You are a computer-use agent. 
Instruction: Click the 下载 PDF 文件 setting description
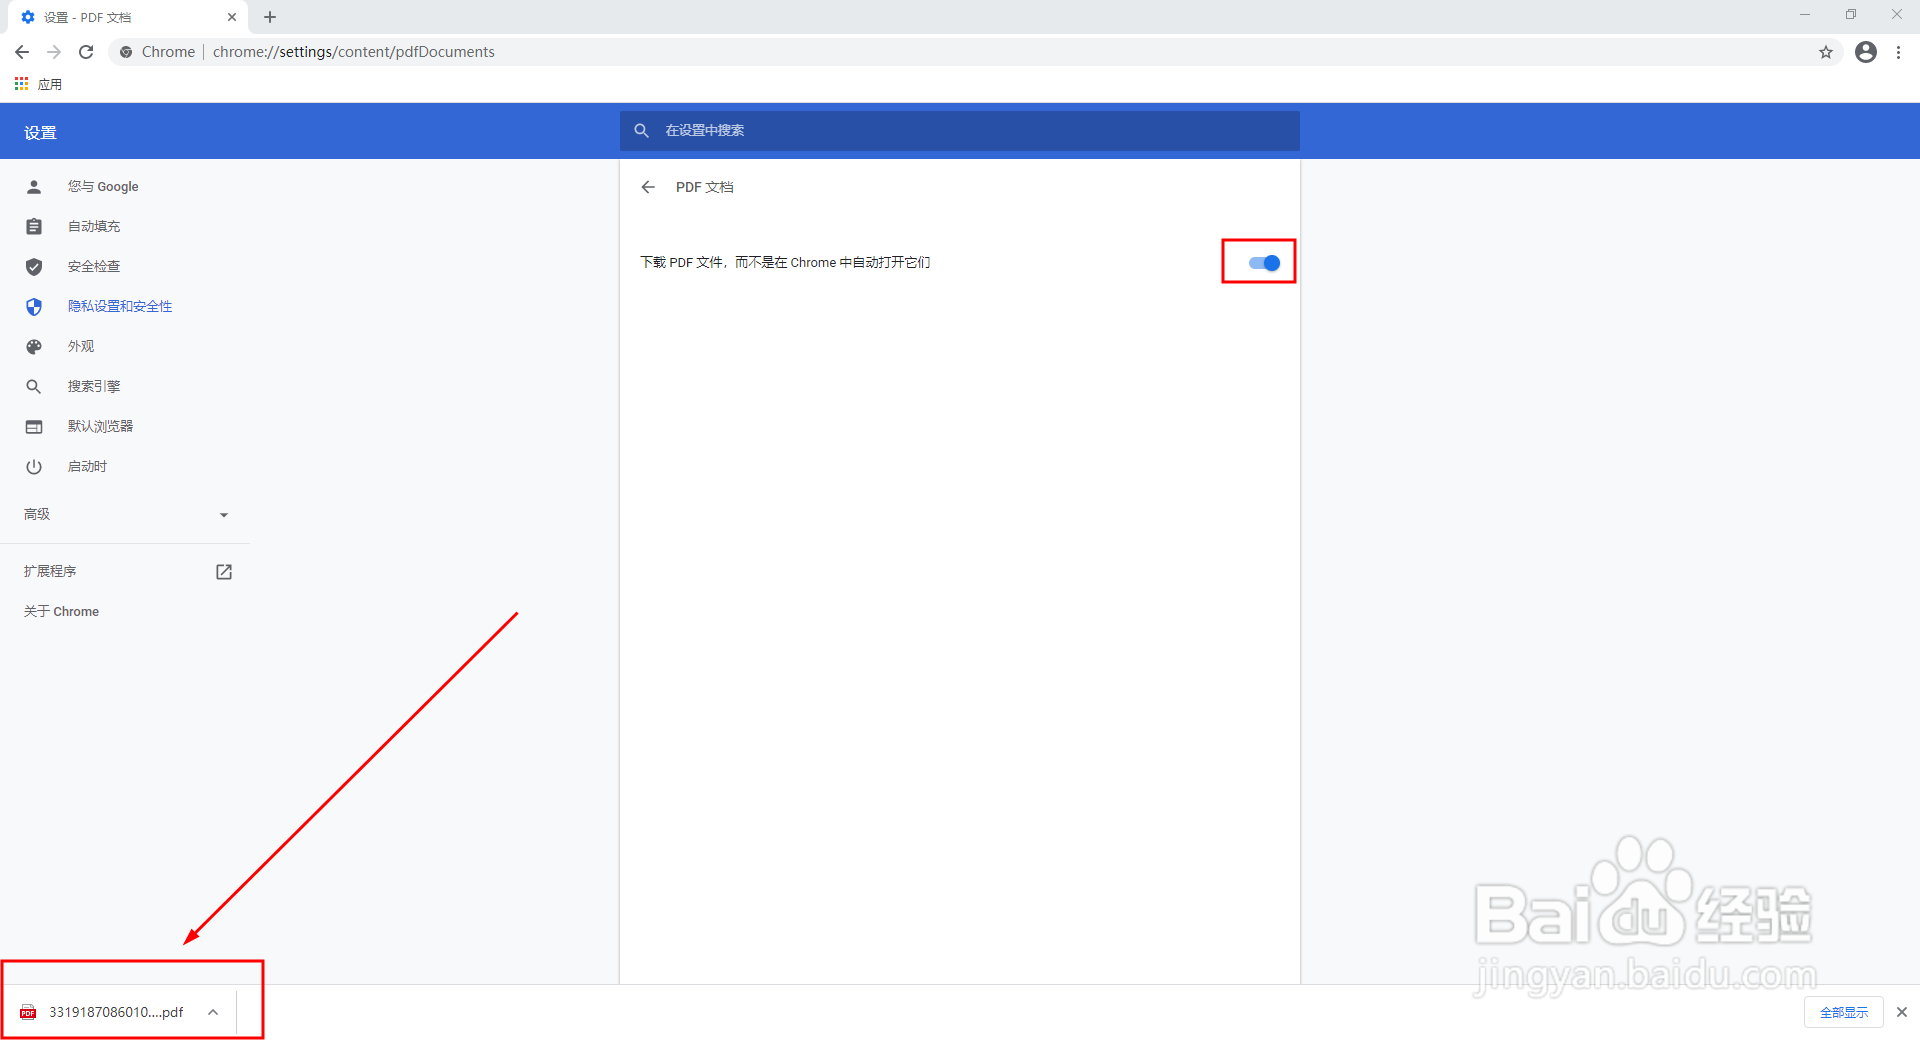click(785, 263)
